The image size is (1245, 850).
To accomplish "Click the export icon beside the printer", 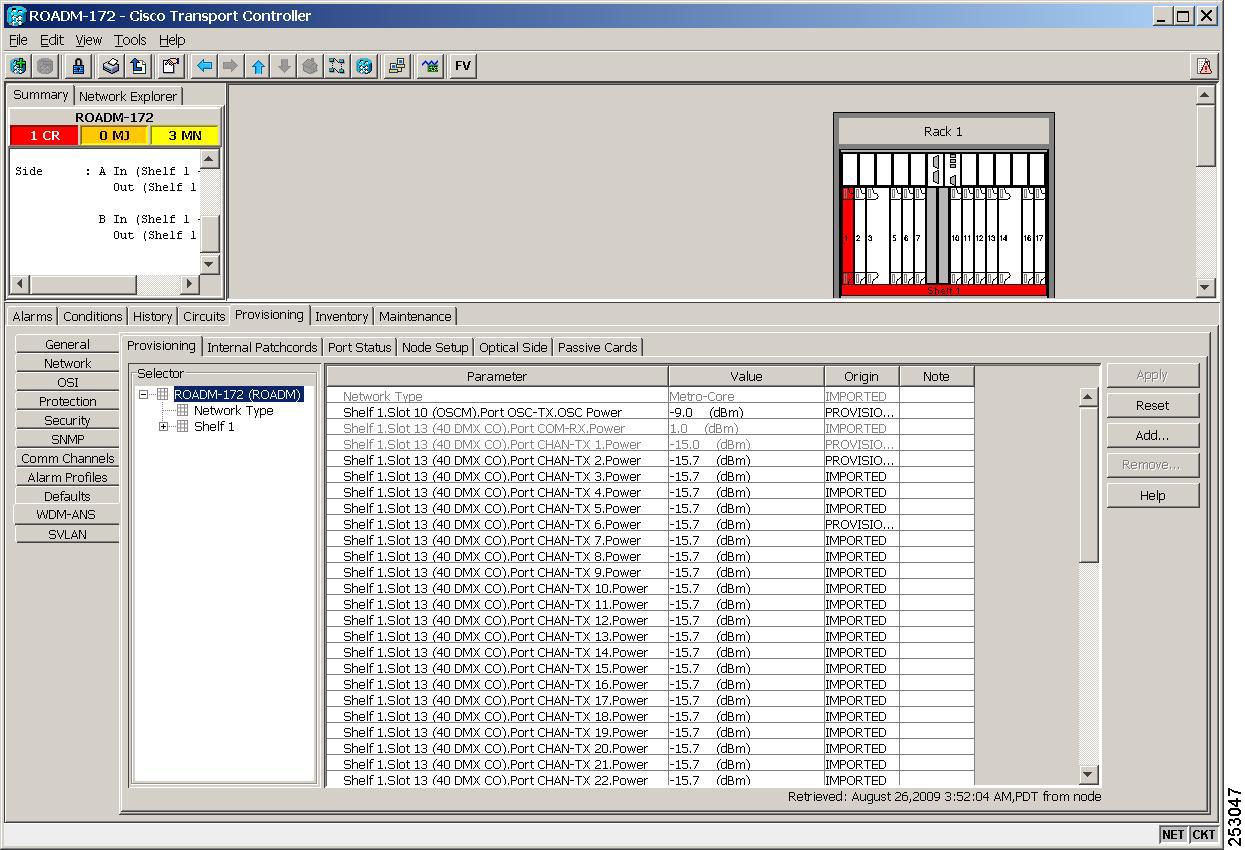I will [x=138, y=66].
